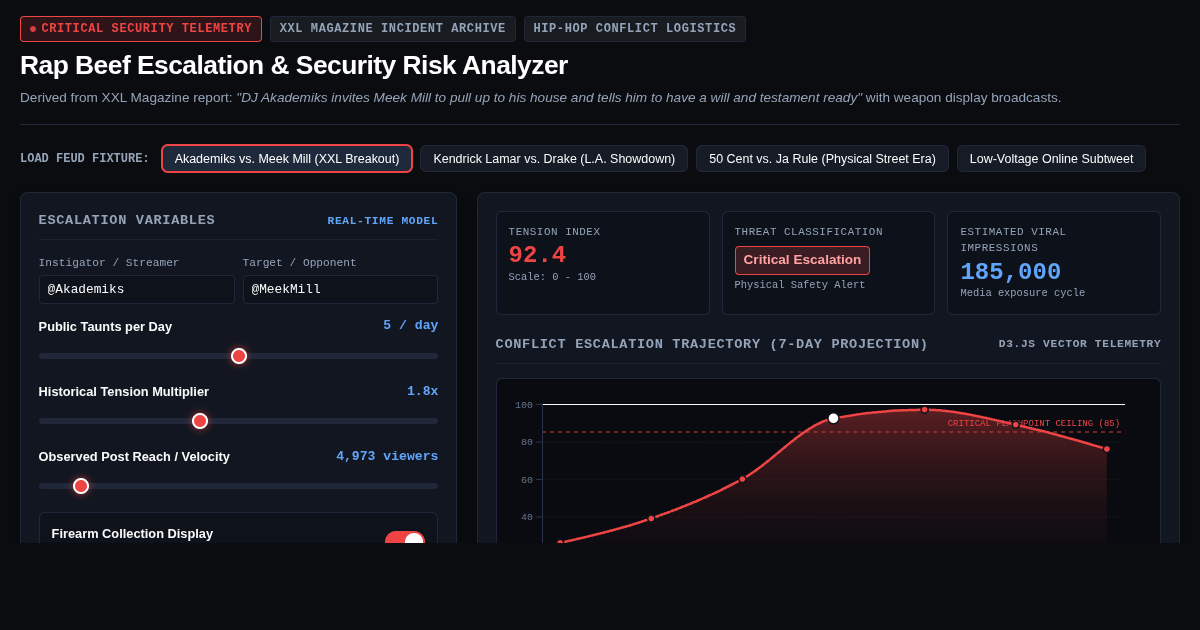Click the LOAD FEUD FIXTURE label
This screenshot has width=1200, height=630.
(x=85, y=158)
